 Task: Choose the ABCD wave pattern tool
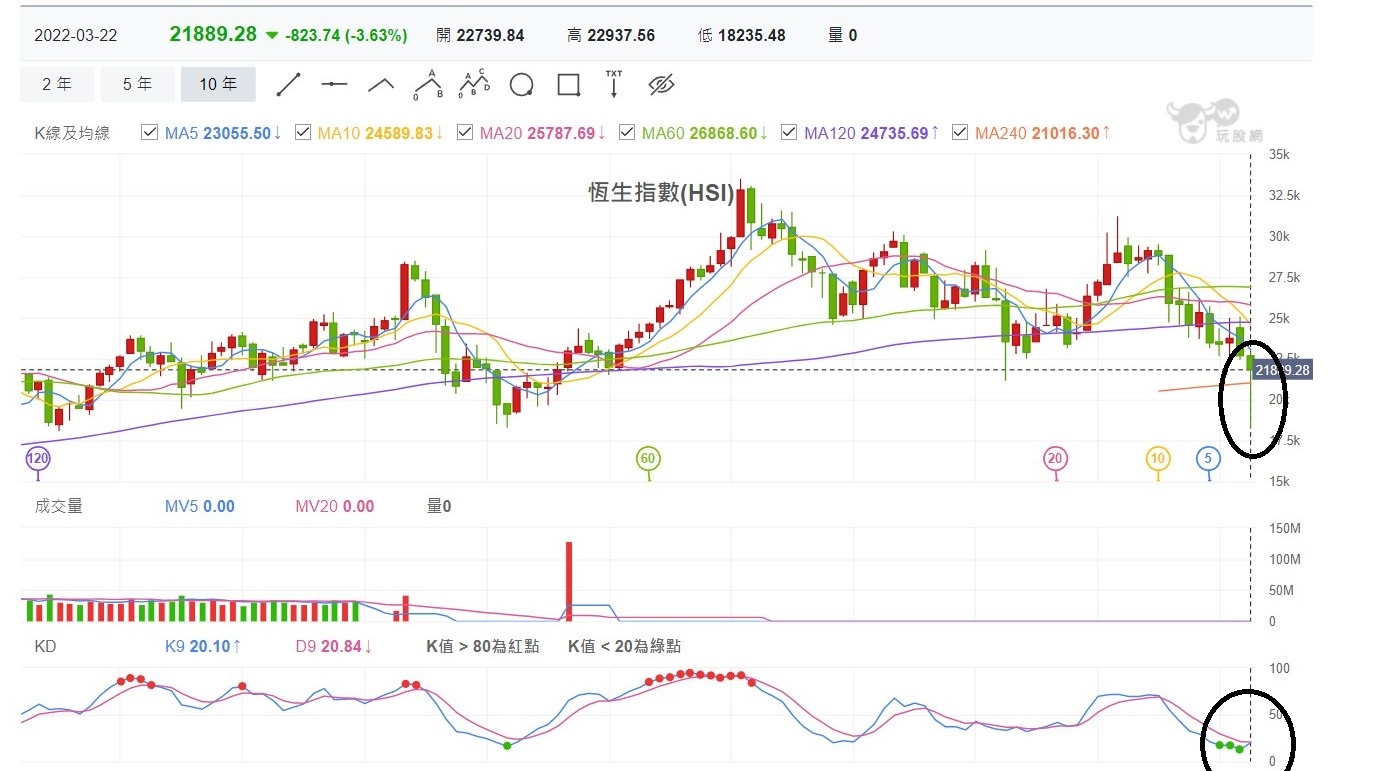[474, 85]
